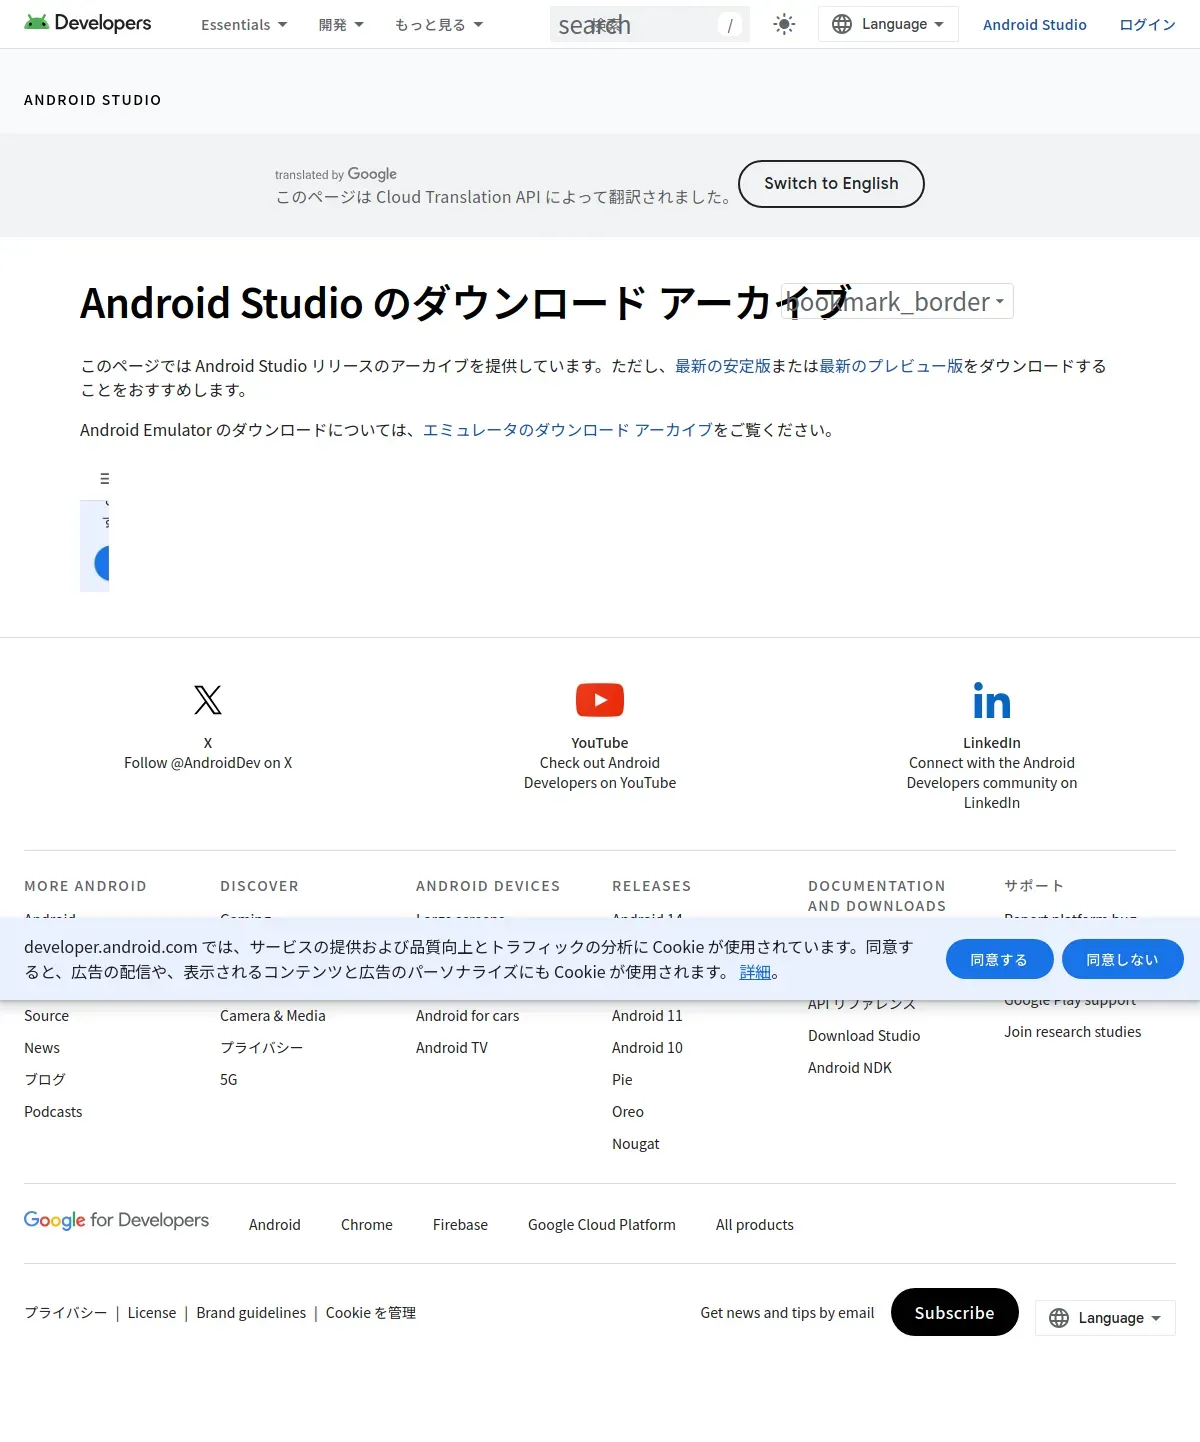Image resolution: width=1200 pixels, height=1442 pixels.
Task: Open Brand guidelines footer link
Action: tap(251, 1313)
